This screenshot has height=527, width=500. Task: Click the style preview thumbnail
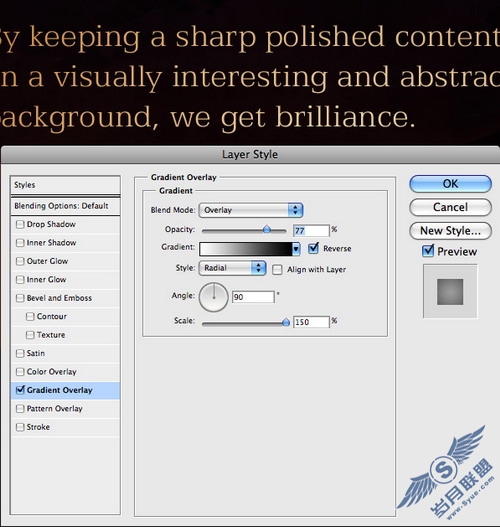pyautogui.click(x=450, y=291)
